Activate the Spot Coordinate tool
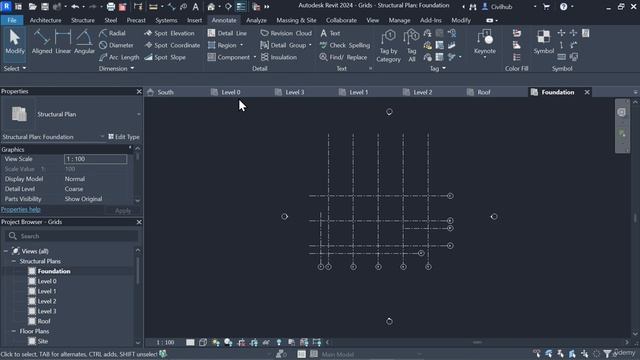The height and width of the screenshot is (360, 640). [x=172, y=45]
